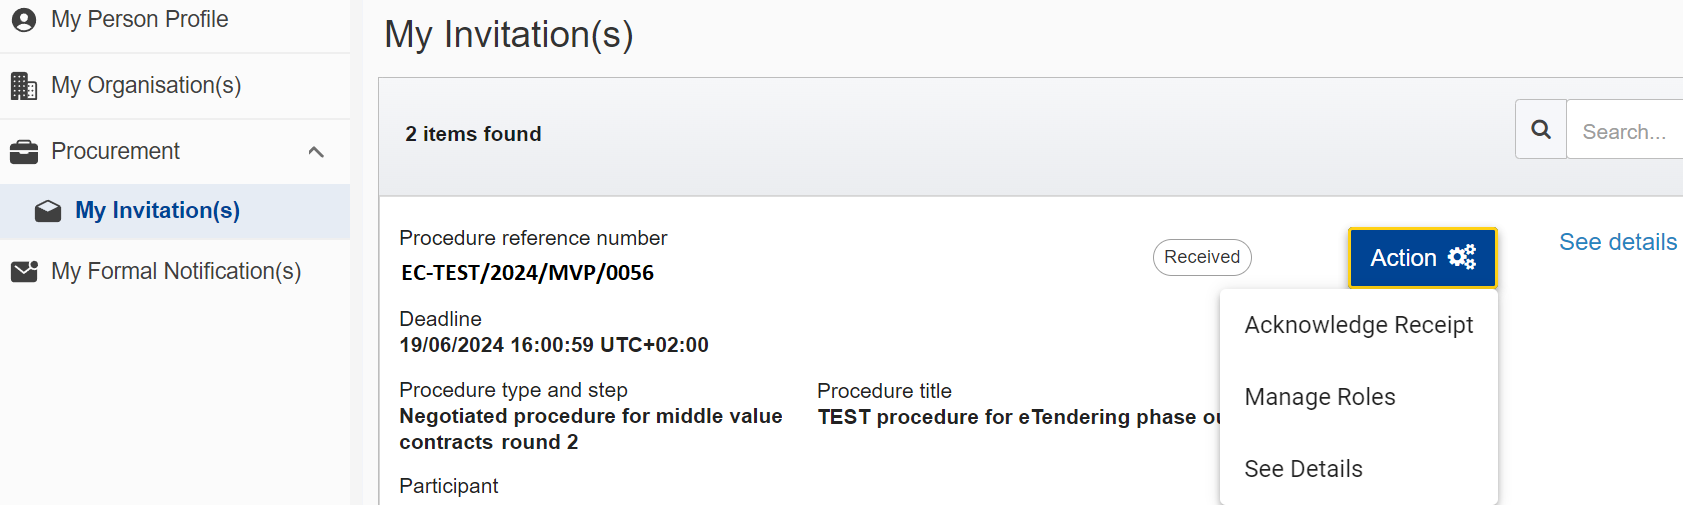
Task: Select Acknowledge Receipt from the menu
Action: (x=1358, y=325)
